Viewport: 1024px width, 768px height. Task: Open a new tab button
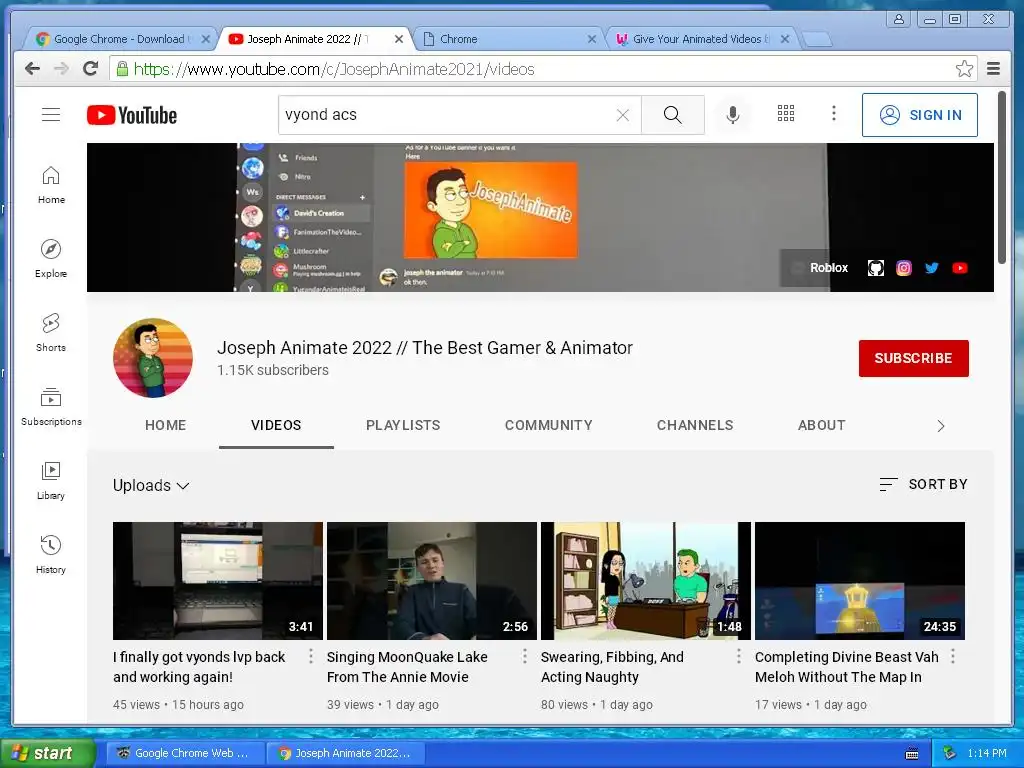pos(816,40)
